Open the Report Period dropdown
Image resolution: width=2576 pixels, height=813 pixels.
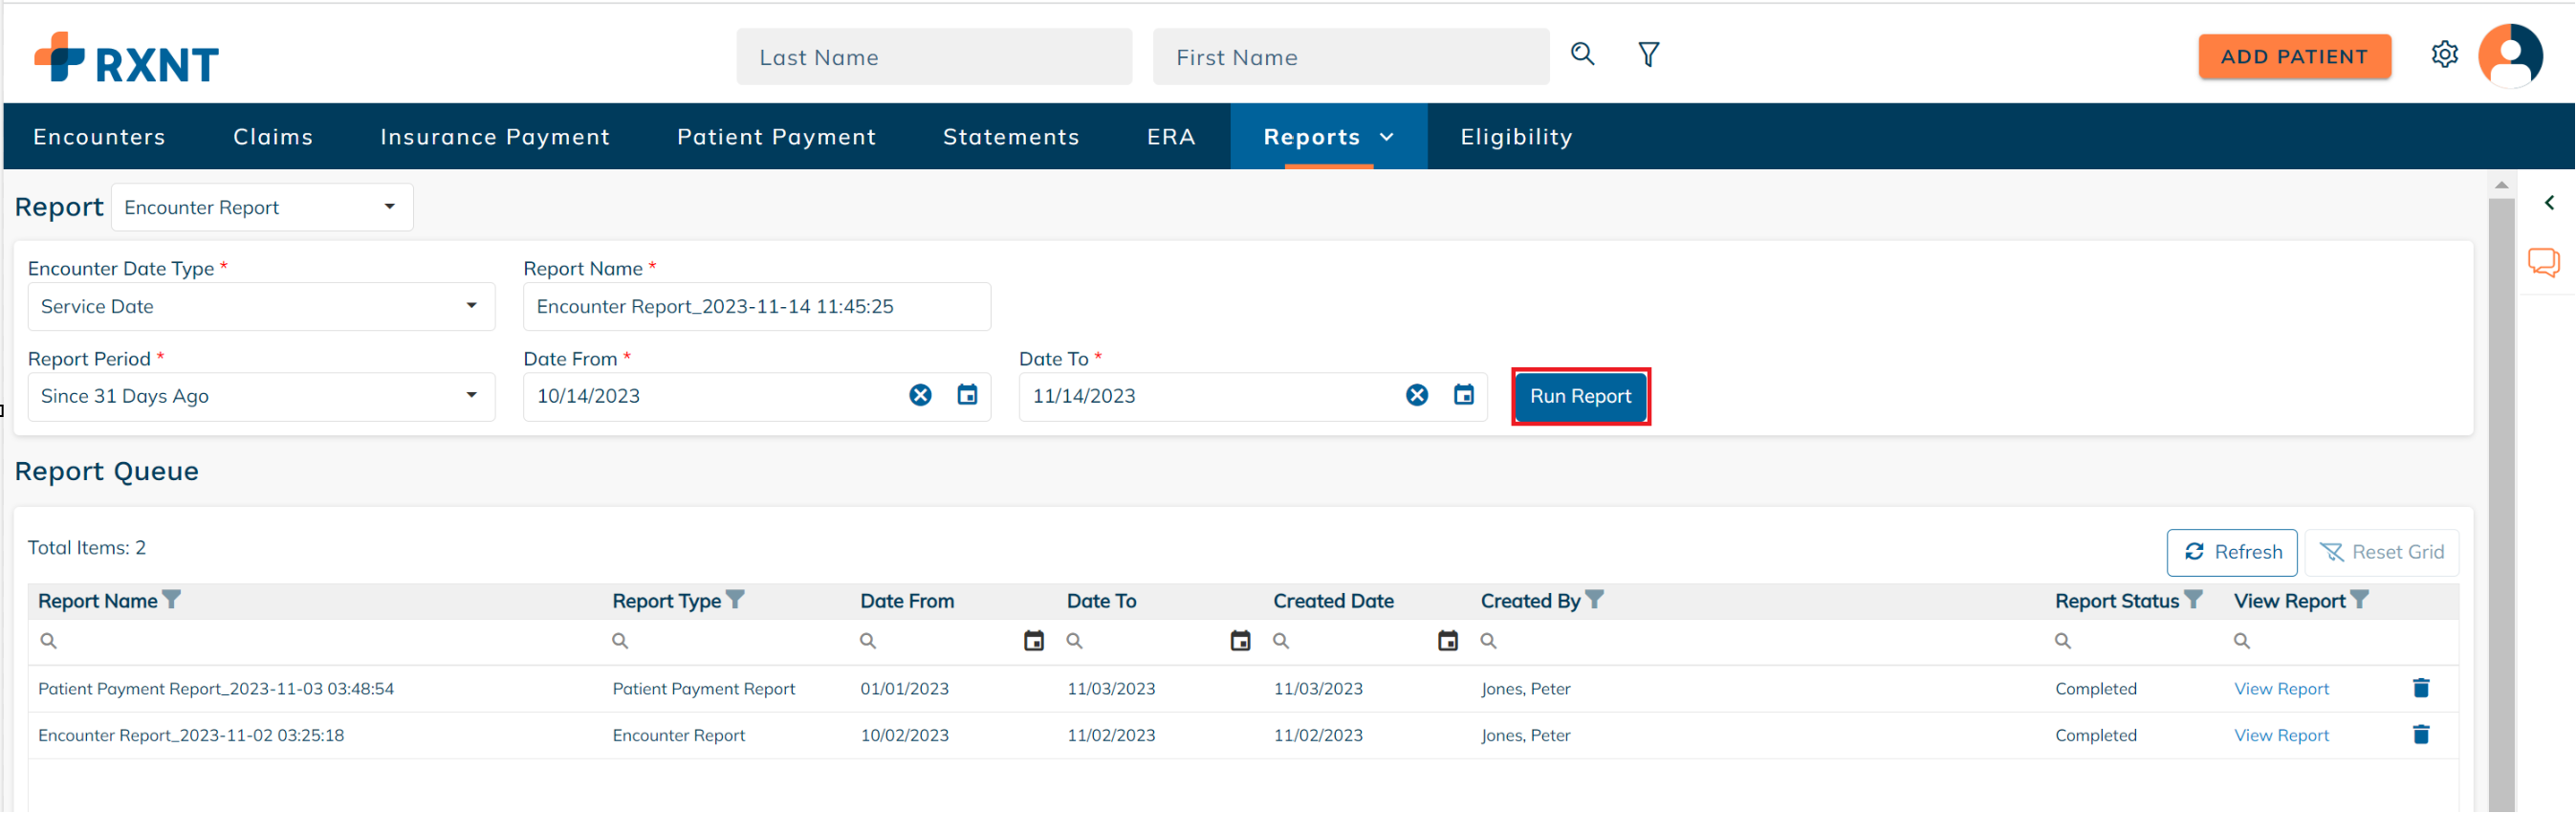(471, 395)
